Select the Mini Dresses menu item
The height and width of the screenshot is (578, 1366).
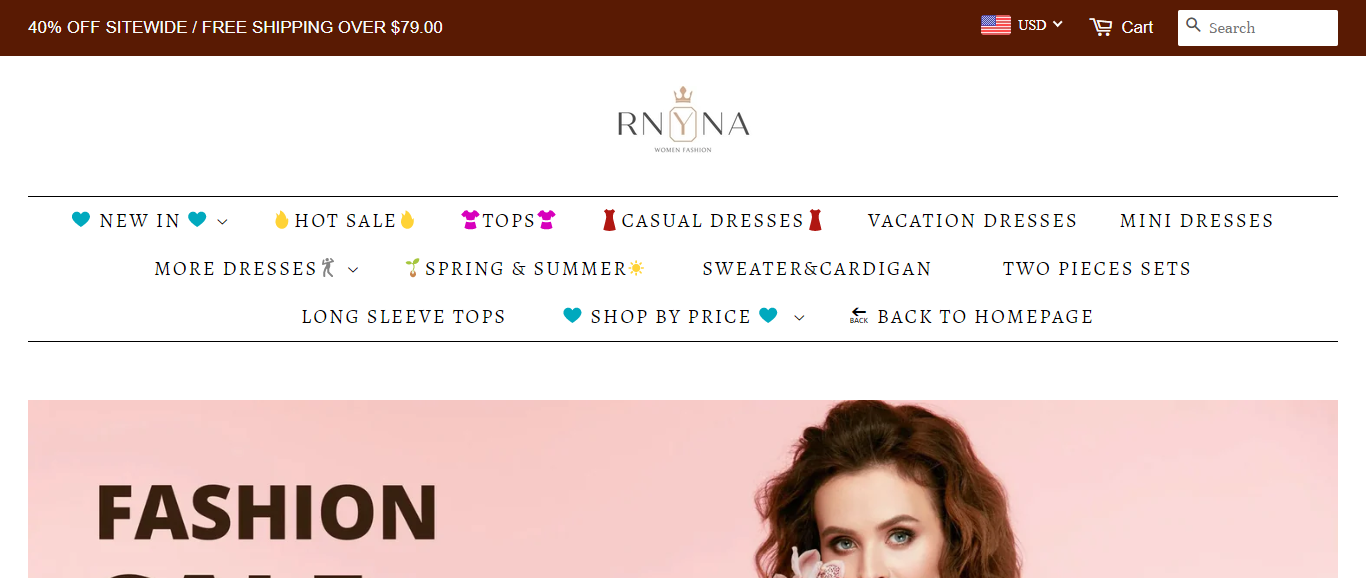[1197, 221]
